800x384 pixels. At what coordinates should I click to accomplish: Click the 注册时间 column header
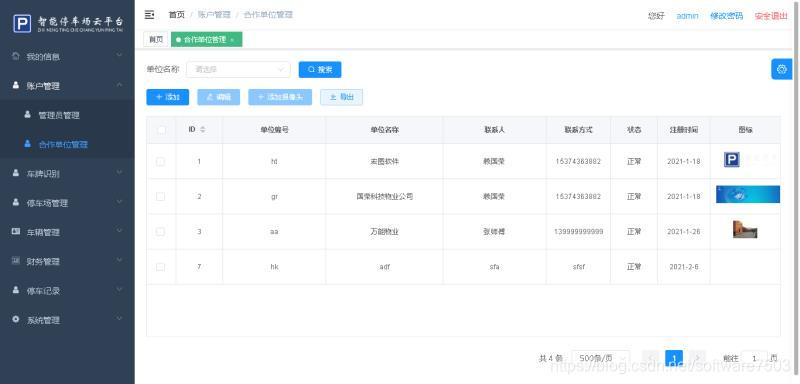684,130
